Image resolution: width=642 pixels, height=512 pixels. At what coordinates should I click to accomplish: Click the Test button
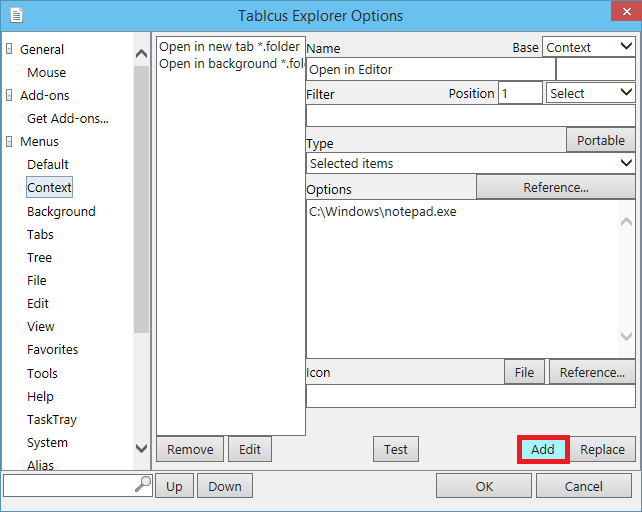396,449
